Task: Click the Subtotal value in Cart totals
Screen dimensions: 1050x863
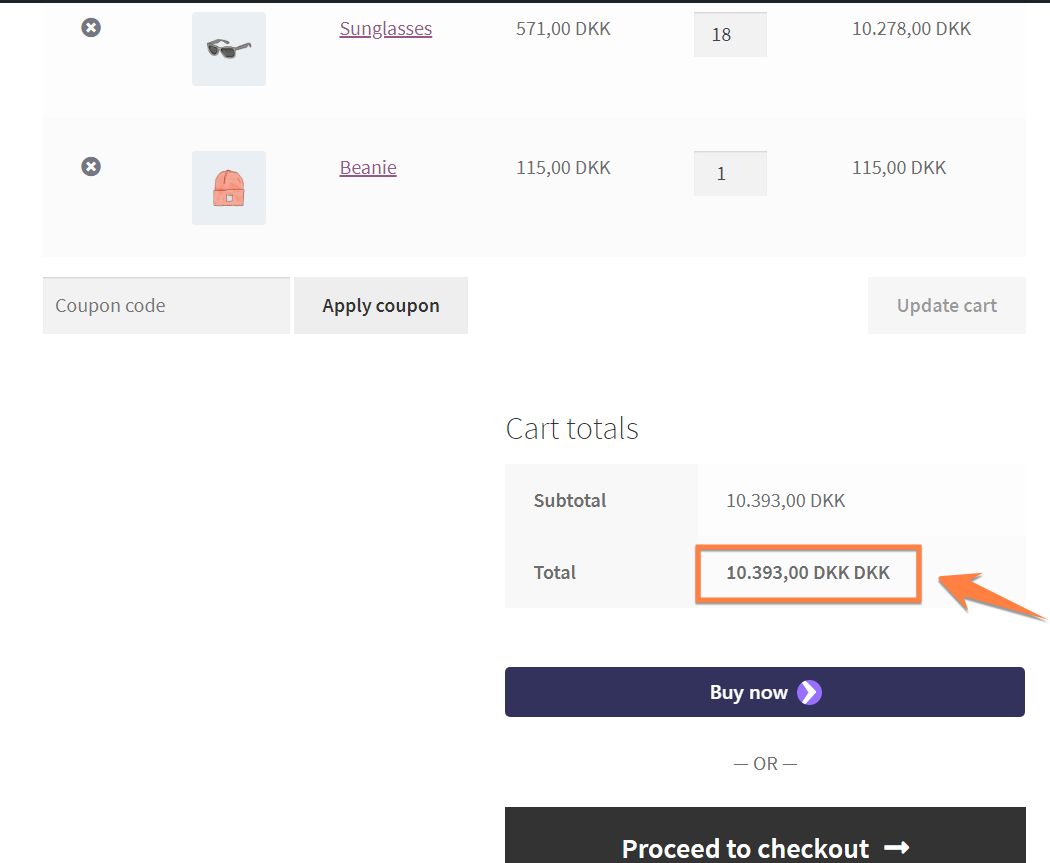Action: (x=785, y=500)
